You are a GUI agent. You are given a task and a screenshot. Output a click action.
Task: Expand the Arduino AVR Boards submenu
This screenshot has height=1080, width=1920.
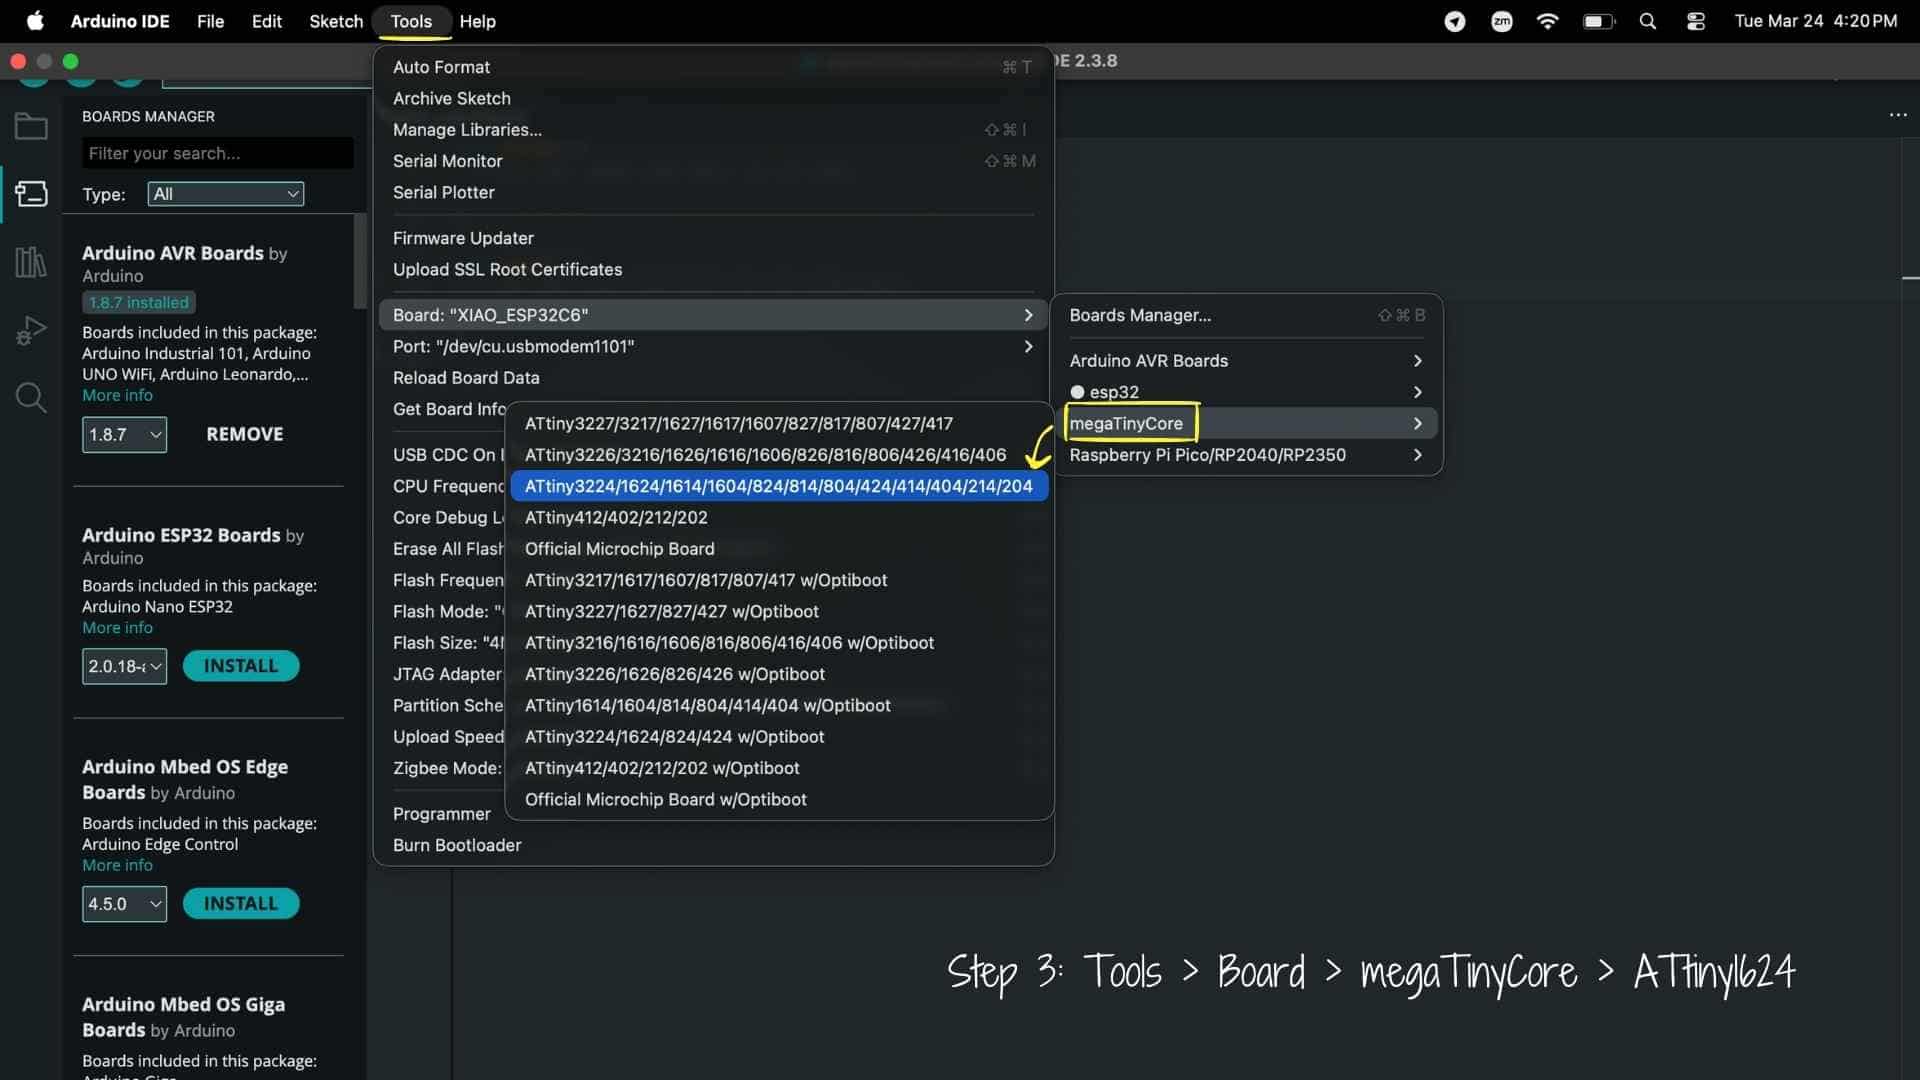tap(1245, 361)
